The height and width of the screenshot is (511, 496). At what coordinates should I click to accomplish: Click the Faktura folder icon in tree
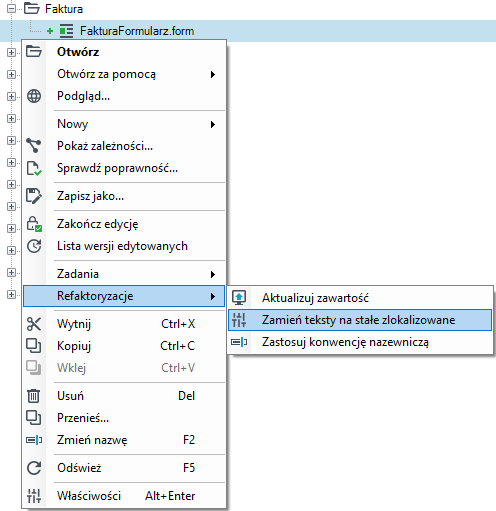coord(32,8)
